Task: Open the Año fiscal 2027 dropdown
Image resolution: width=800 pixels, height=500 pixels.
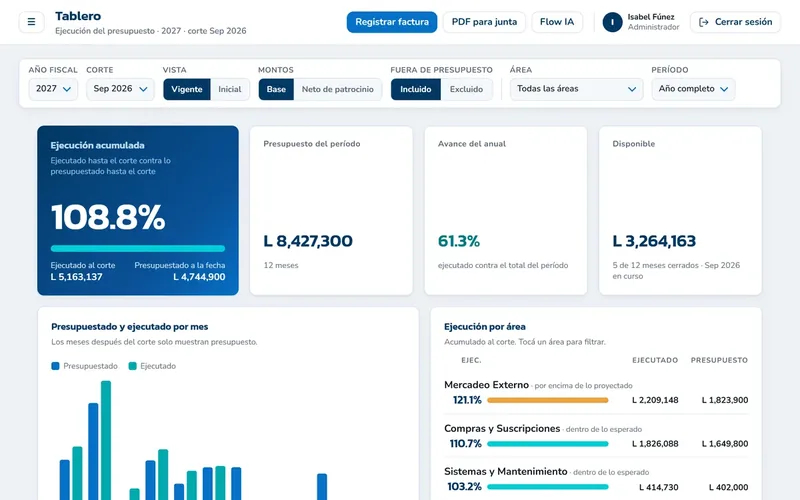Action: point(53,89)
